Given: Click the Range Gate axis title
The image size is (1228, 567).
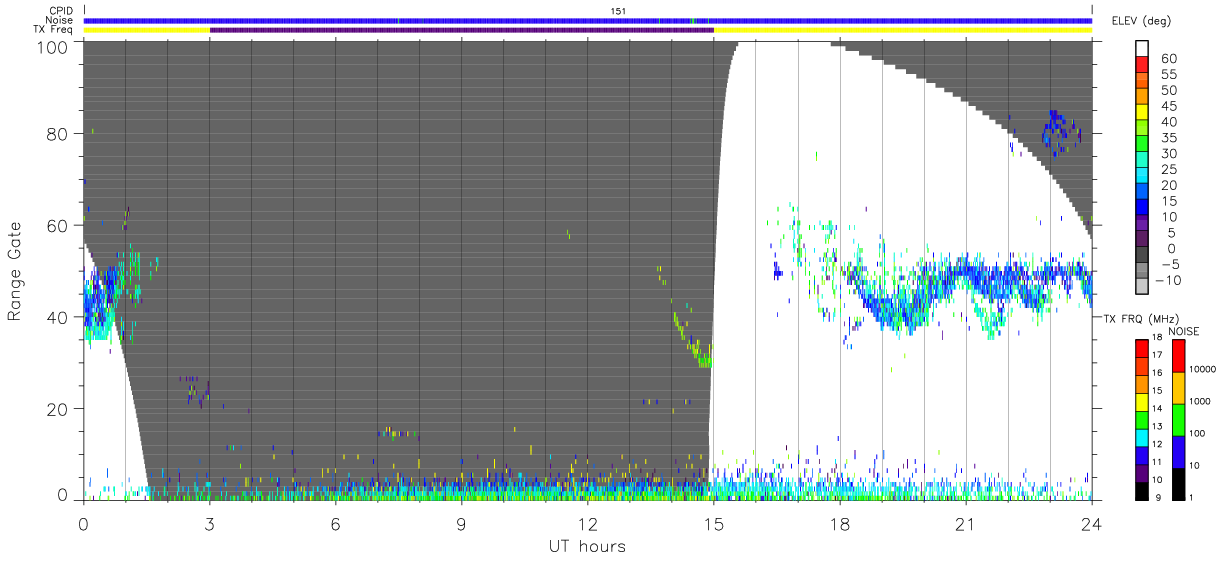Looking at the screenshot, I should coord(15,271).
